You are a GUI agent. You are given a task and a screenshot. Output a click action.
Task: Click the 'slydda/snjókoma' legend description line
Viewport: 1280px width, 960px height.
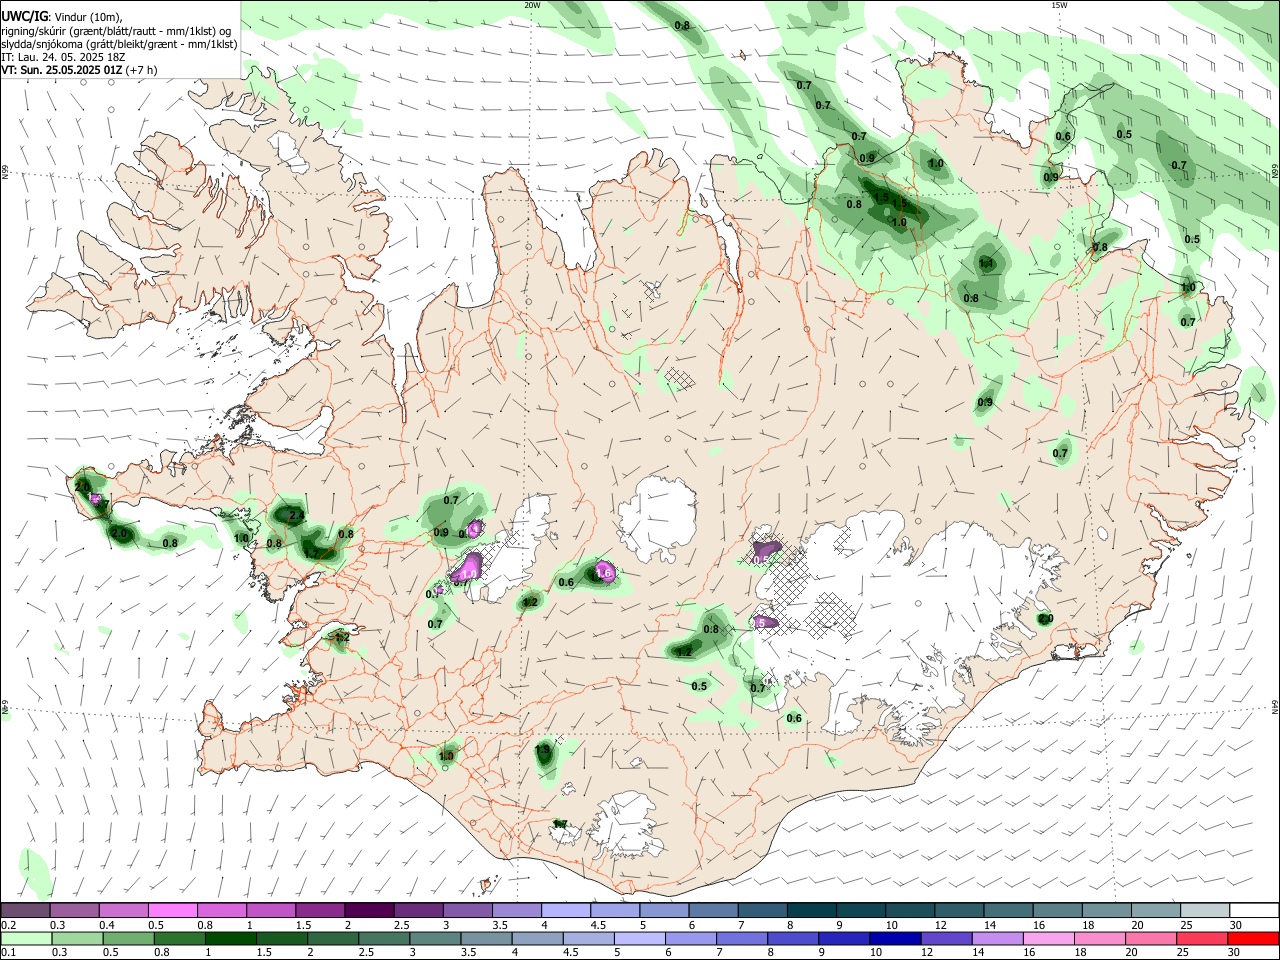(119, 44)
